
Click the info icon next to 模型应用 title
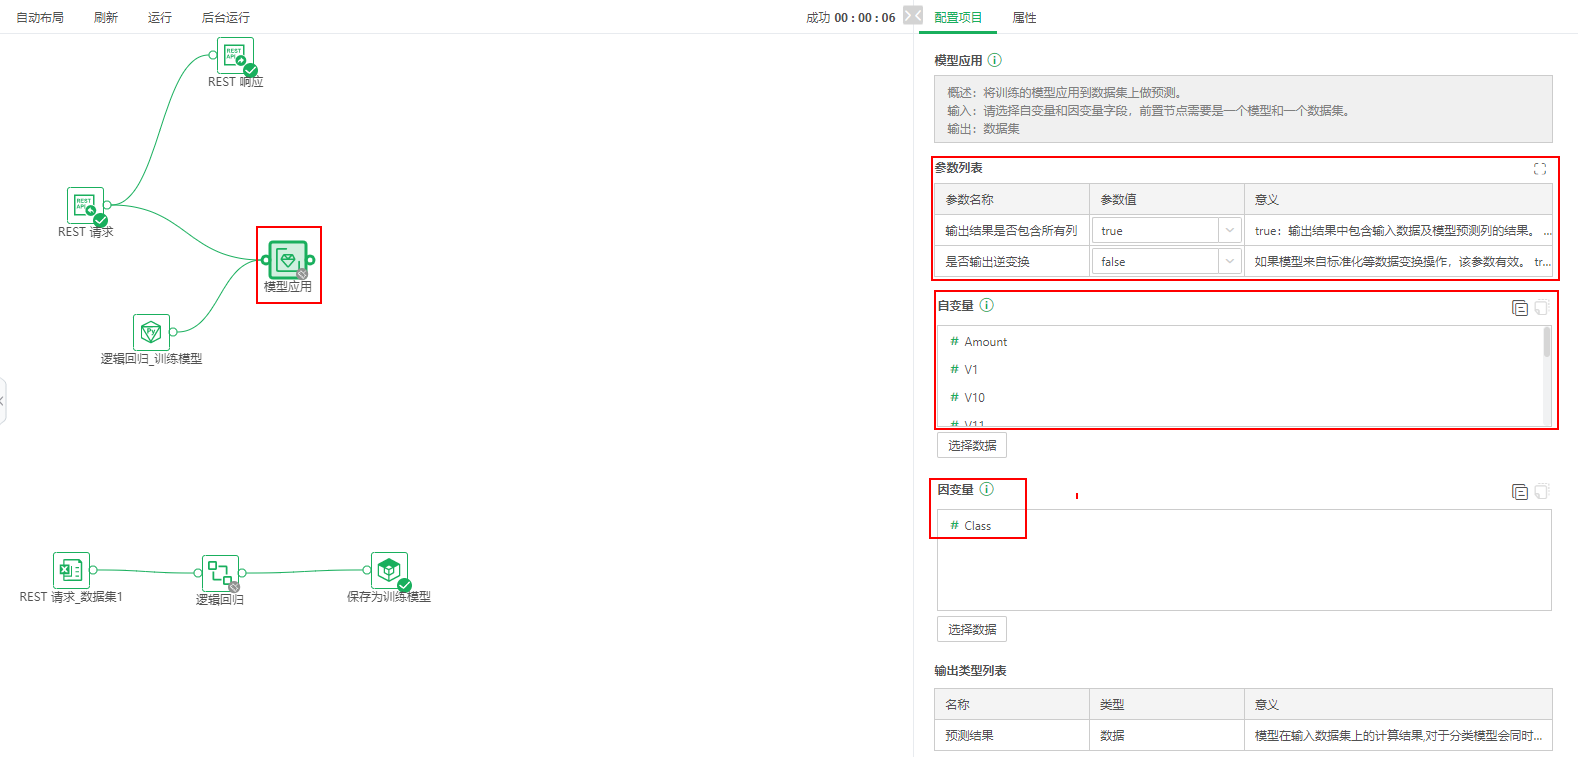pos(995,60)
